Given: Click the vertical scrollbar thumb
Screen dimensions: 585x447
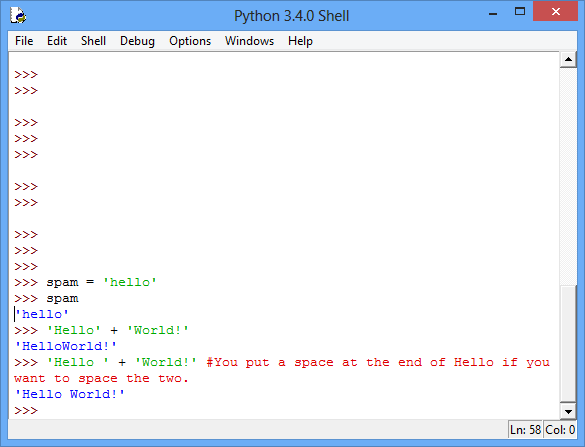Looking at the screenshot, I should [568, 344].
